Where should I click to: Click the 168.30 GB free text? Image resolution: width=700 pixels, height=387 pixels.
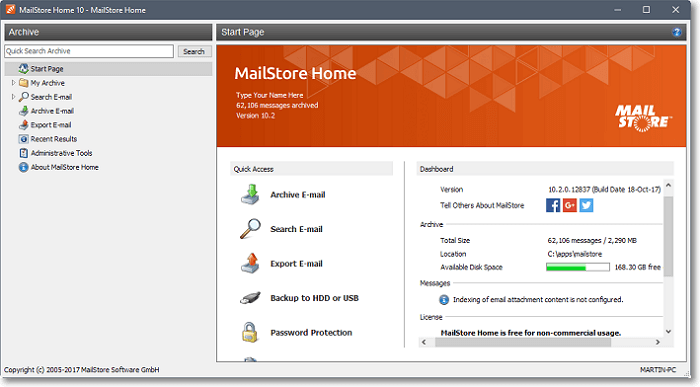tap(638, 267)
